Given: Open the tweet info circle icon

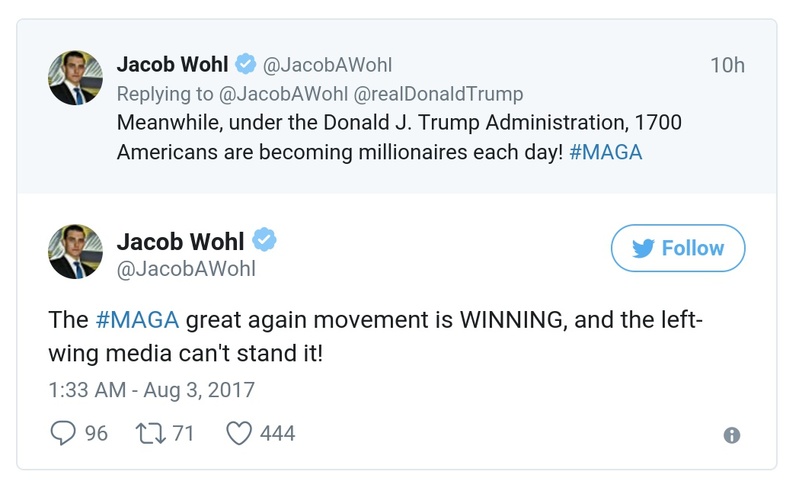Looking at the screenshot, I should [731, 435].
